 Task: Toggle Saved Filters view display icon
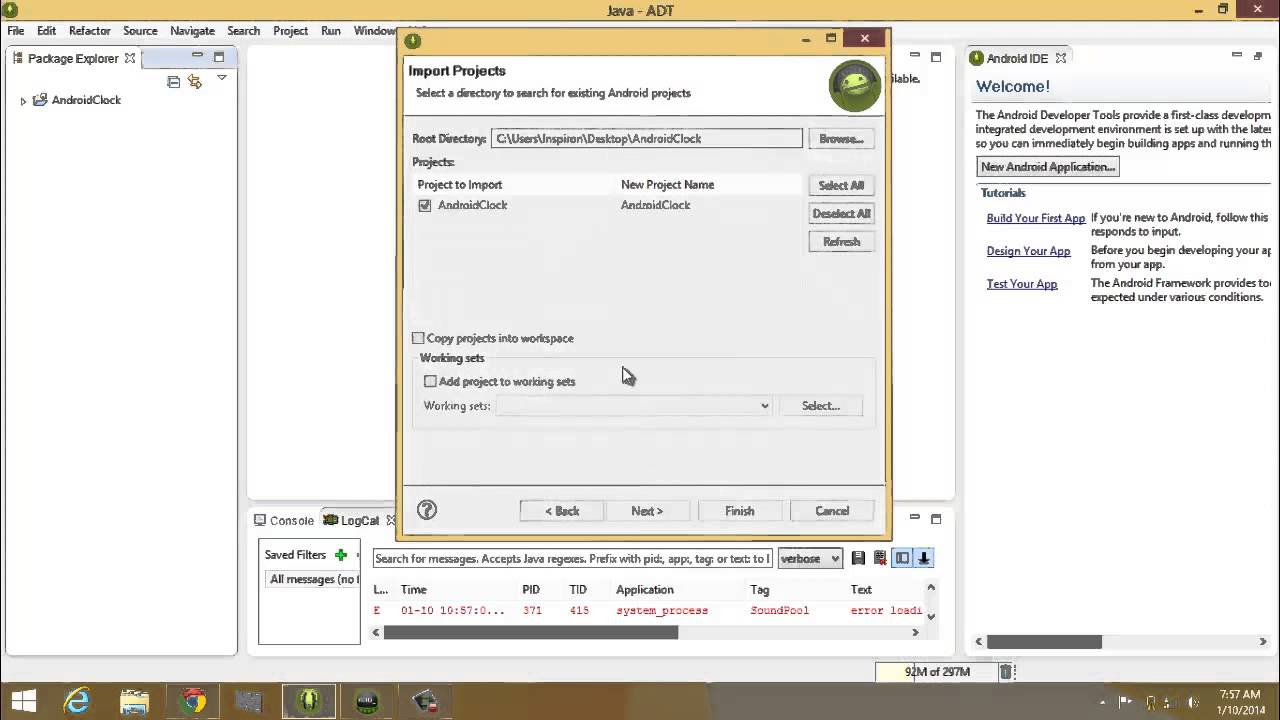tap(902, 558)
